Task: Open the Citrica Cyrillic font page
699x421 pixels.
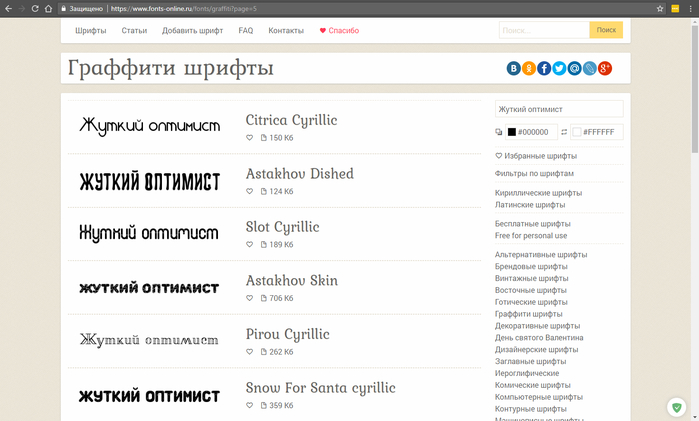Action: coord(292,120)
